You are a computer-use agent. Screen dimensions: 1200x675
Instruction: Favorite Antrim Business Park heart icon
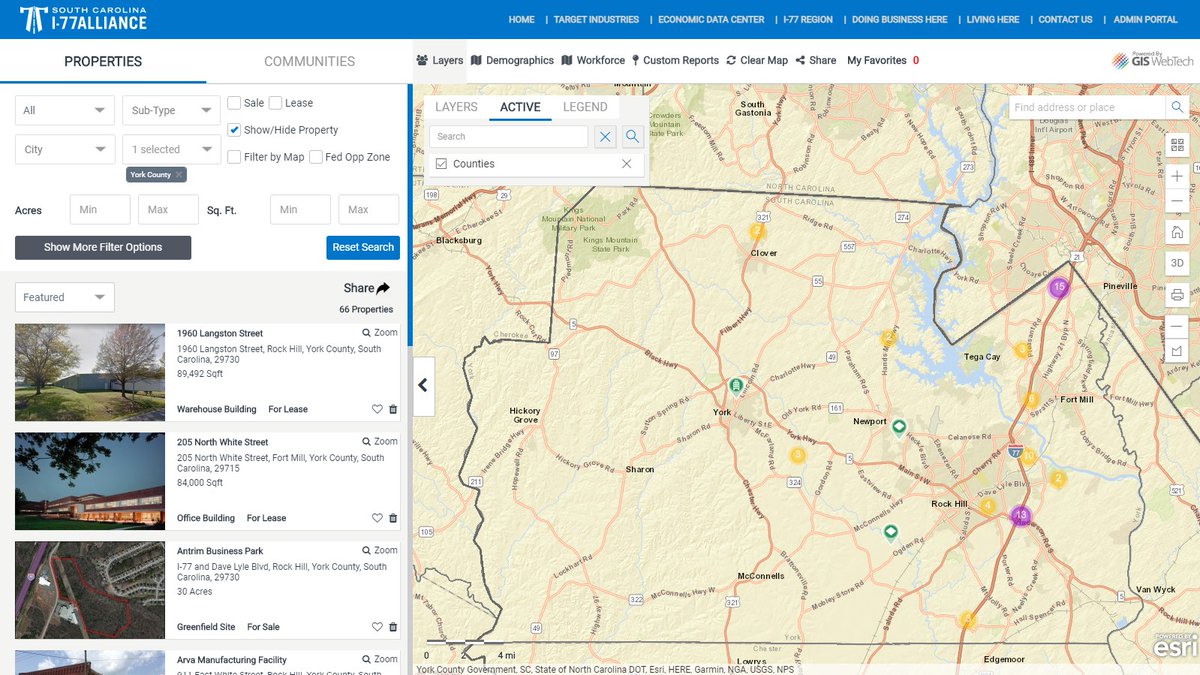[x=377, y=627]
